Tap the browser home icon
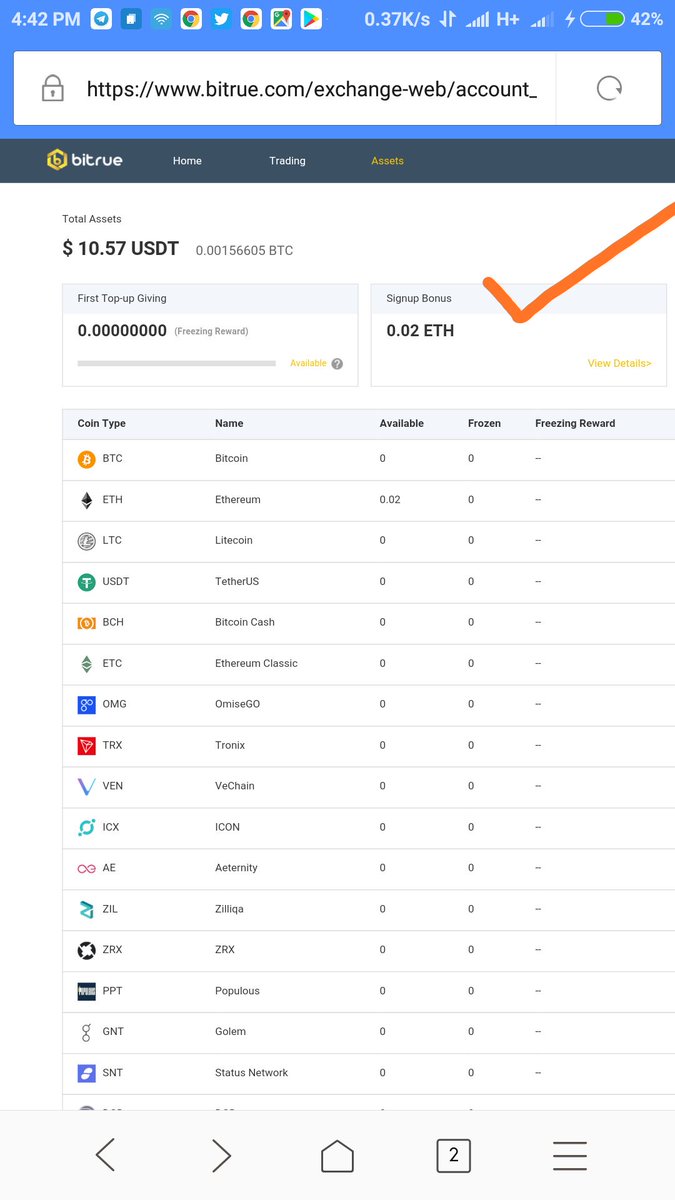 tap(337, 1156)
